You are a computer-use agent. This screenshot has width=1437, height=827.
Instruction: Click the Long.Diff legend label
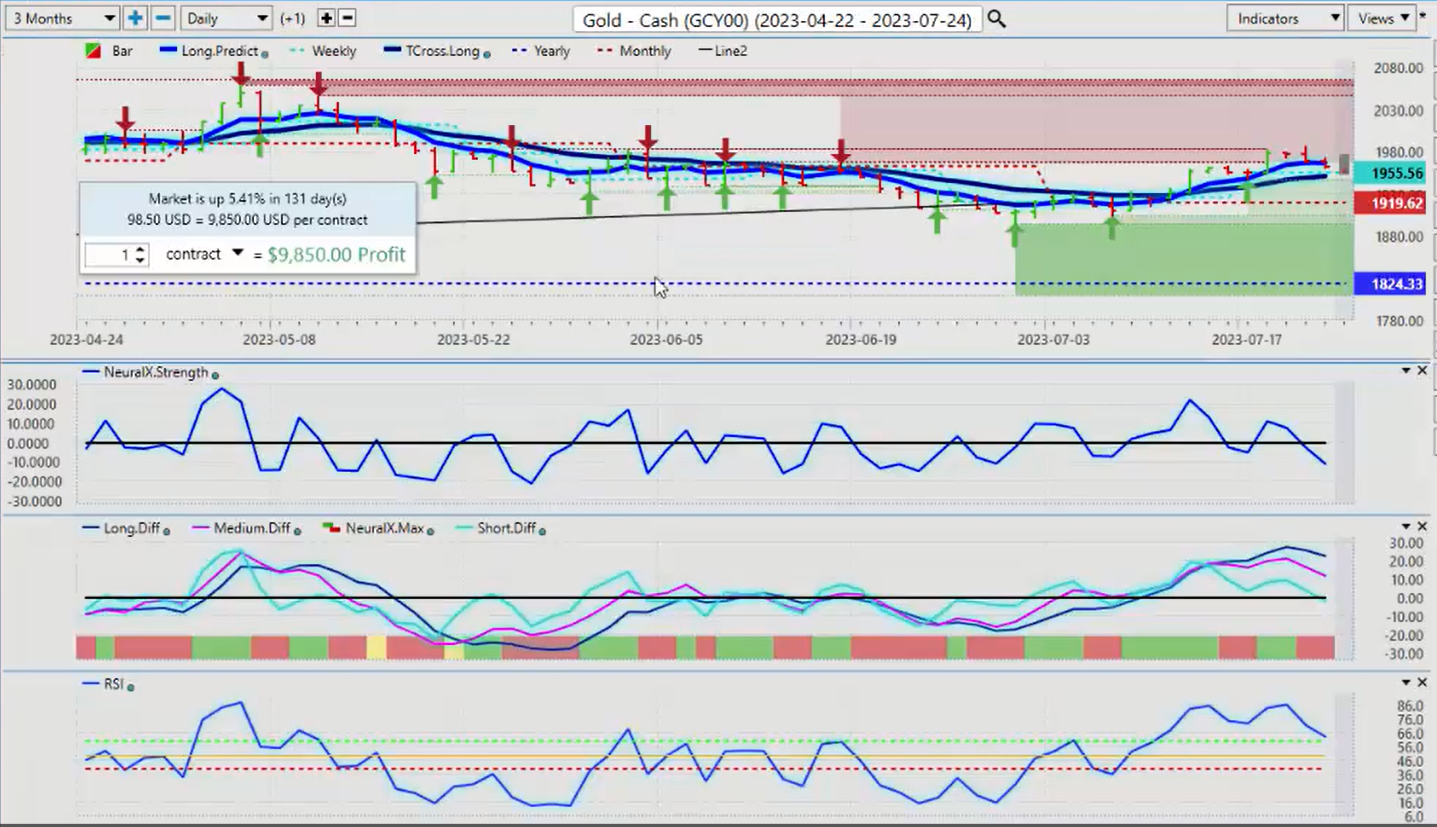[132, 528]
